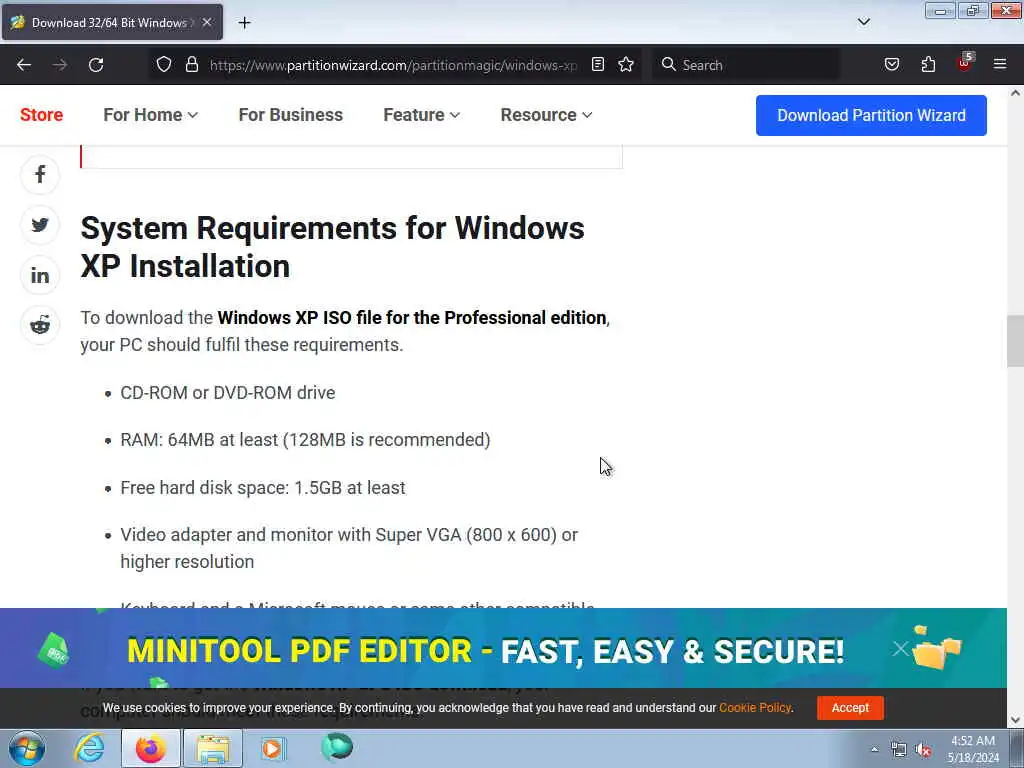
Task: Click 'RAM: 64MB at least' bullet
Action: (x=305, y=440)
